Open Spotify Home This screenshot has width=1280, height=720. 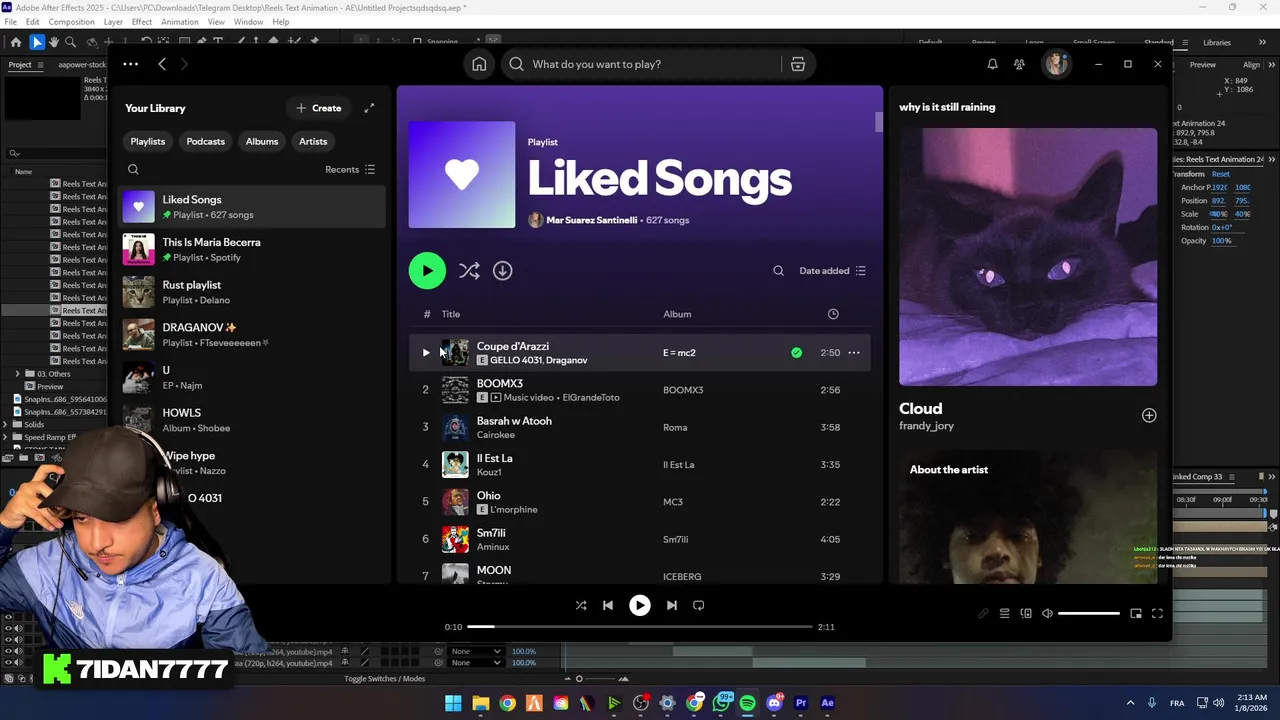coord(479,64)
